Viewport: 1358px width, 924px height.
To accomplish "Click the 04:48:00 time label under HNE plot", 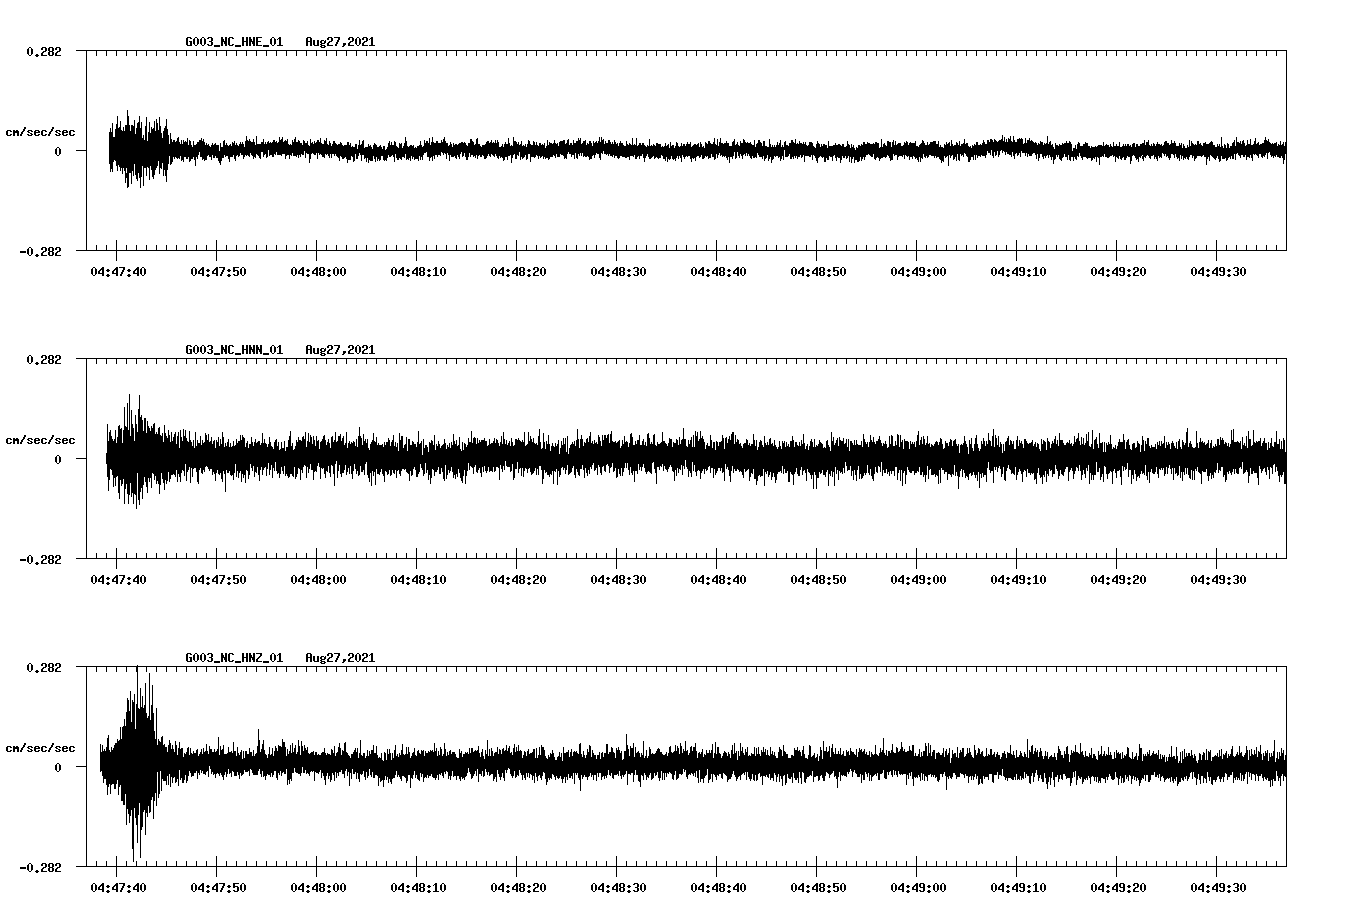I will 318,271.
